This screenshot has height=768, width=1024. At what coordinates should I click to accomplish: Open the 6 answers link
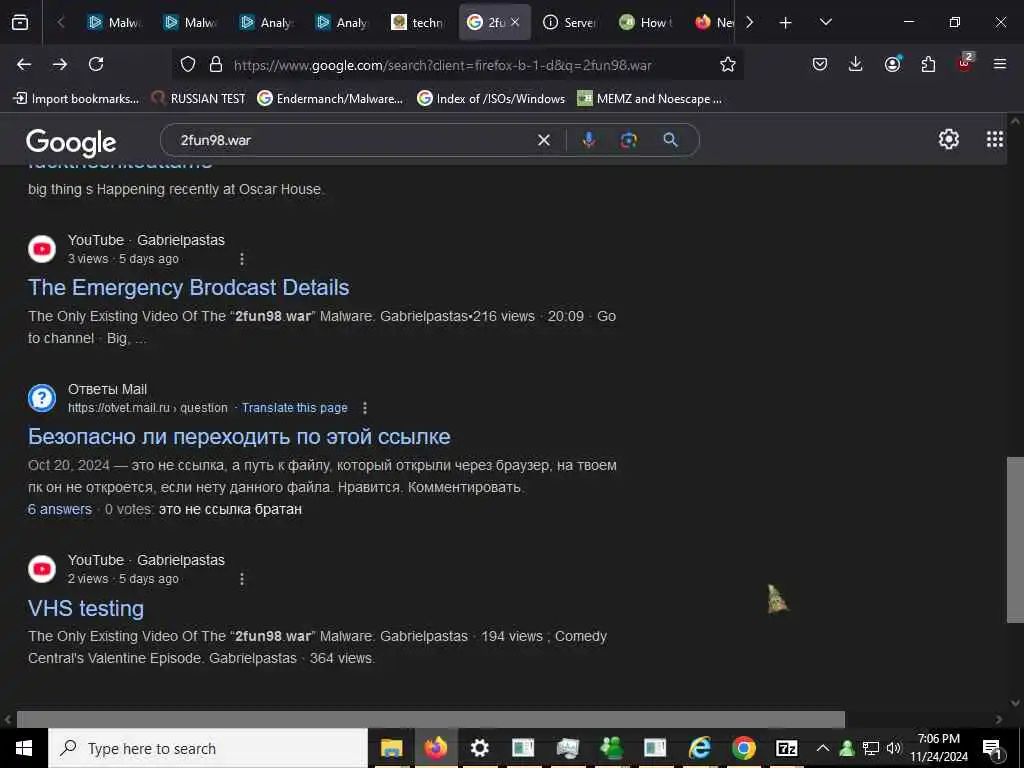[59, 509]
